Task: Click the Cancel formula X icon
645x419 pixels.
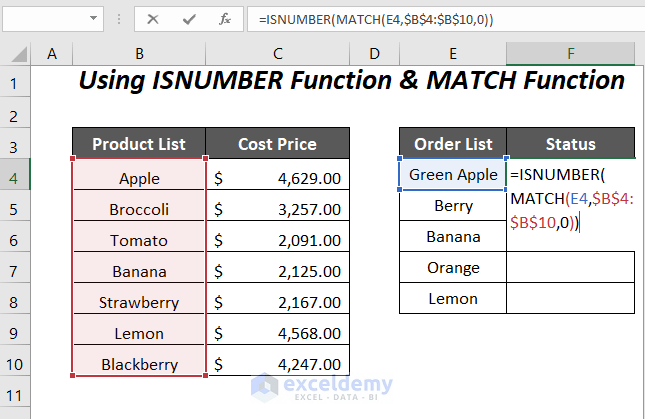Action: (x=153, y=18)
